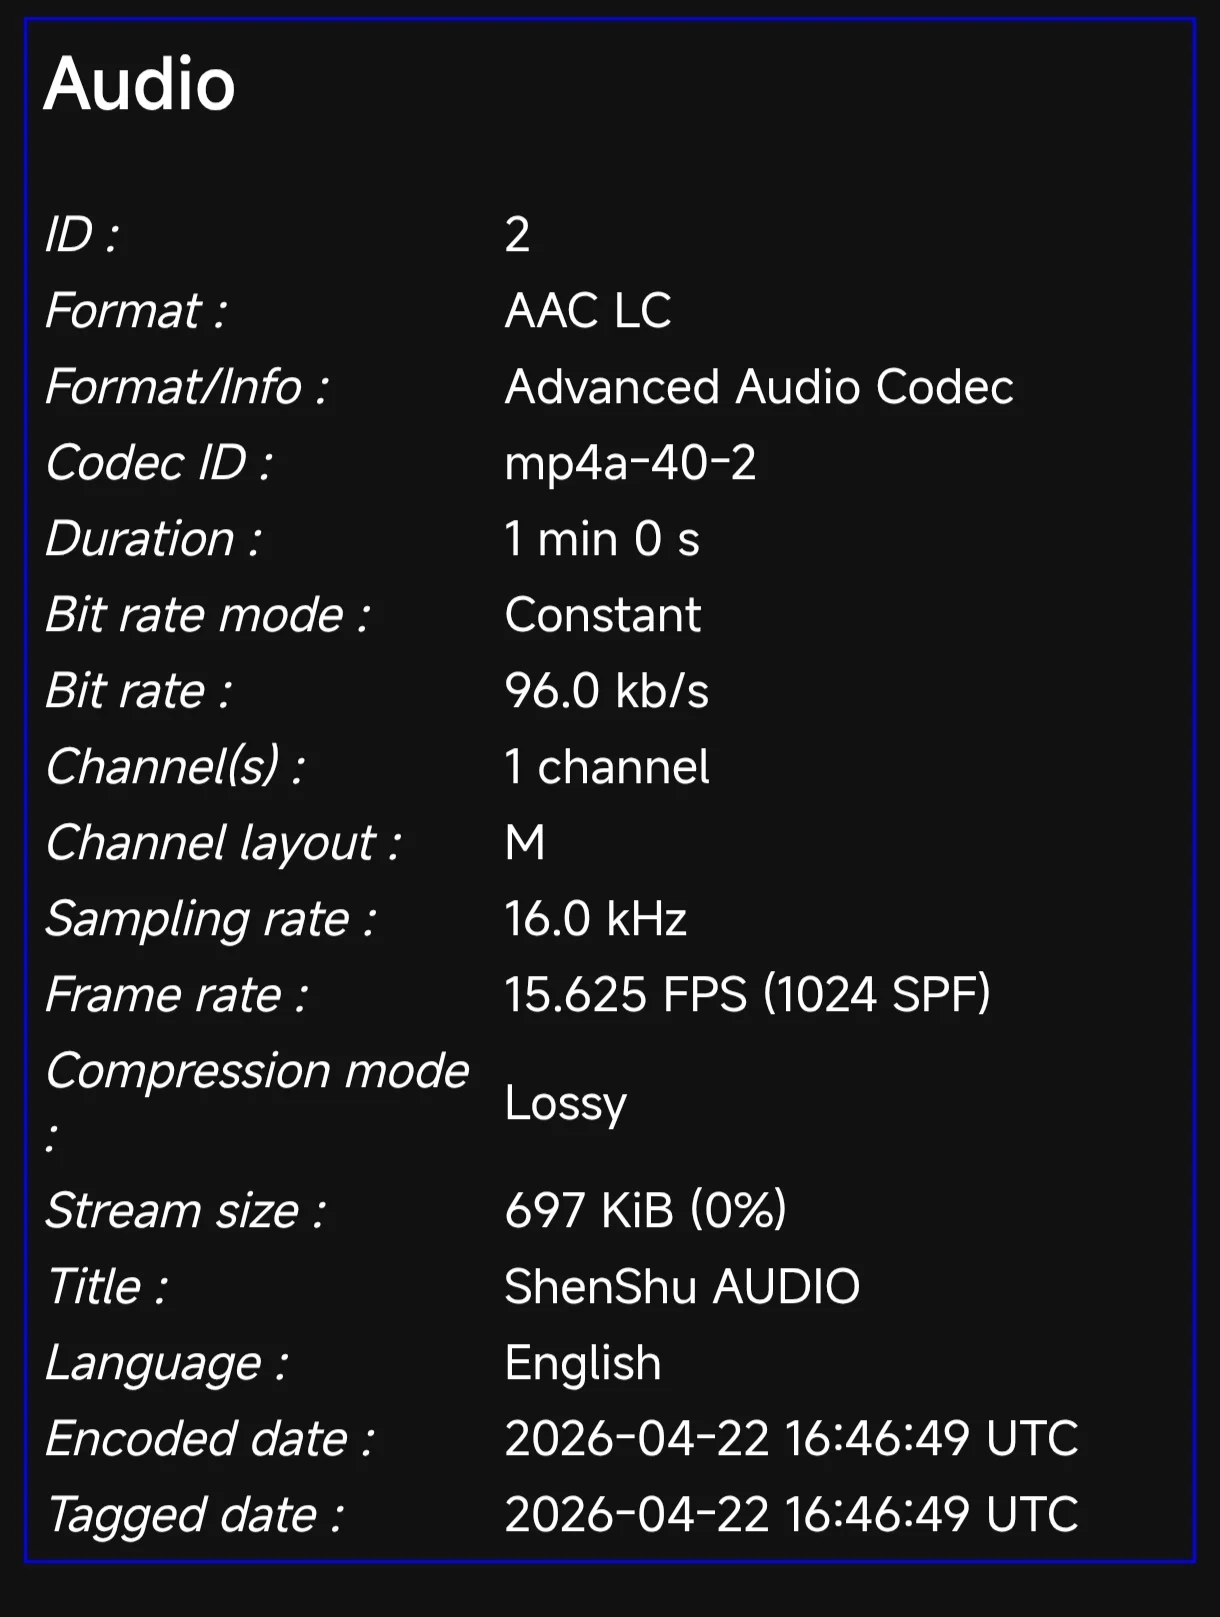Select the Advanced Audio Codec text
This screenshot has width=1220, height=1617.
[759, 387]
